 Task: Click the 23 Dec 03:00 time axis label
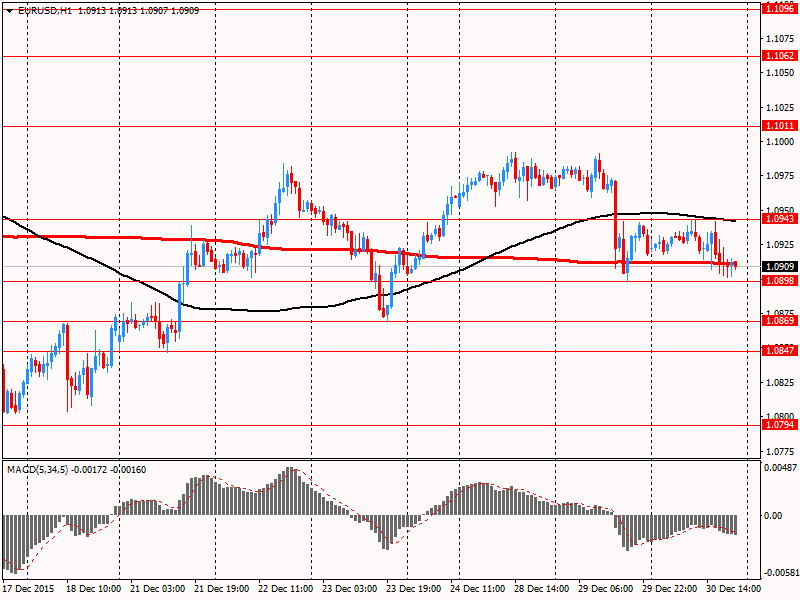pyautogui.click(x=349, y=588)
